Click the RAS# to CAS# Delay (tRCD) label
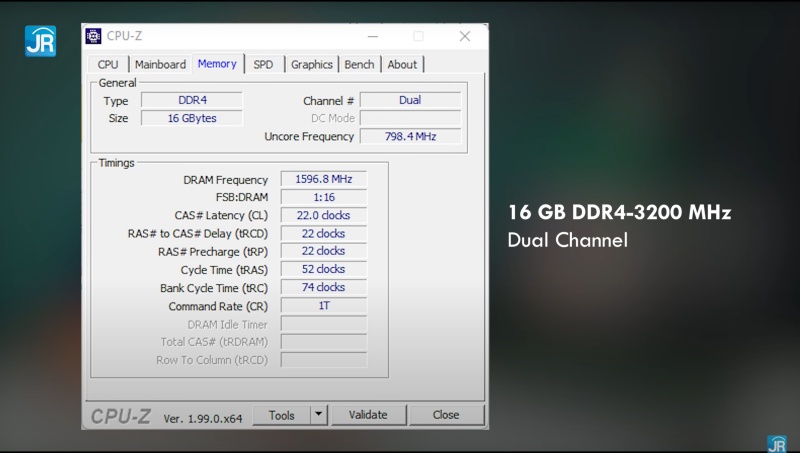Screen dimensions: 800x453 (x=197, y=234)
